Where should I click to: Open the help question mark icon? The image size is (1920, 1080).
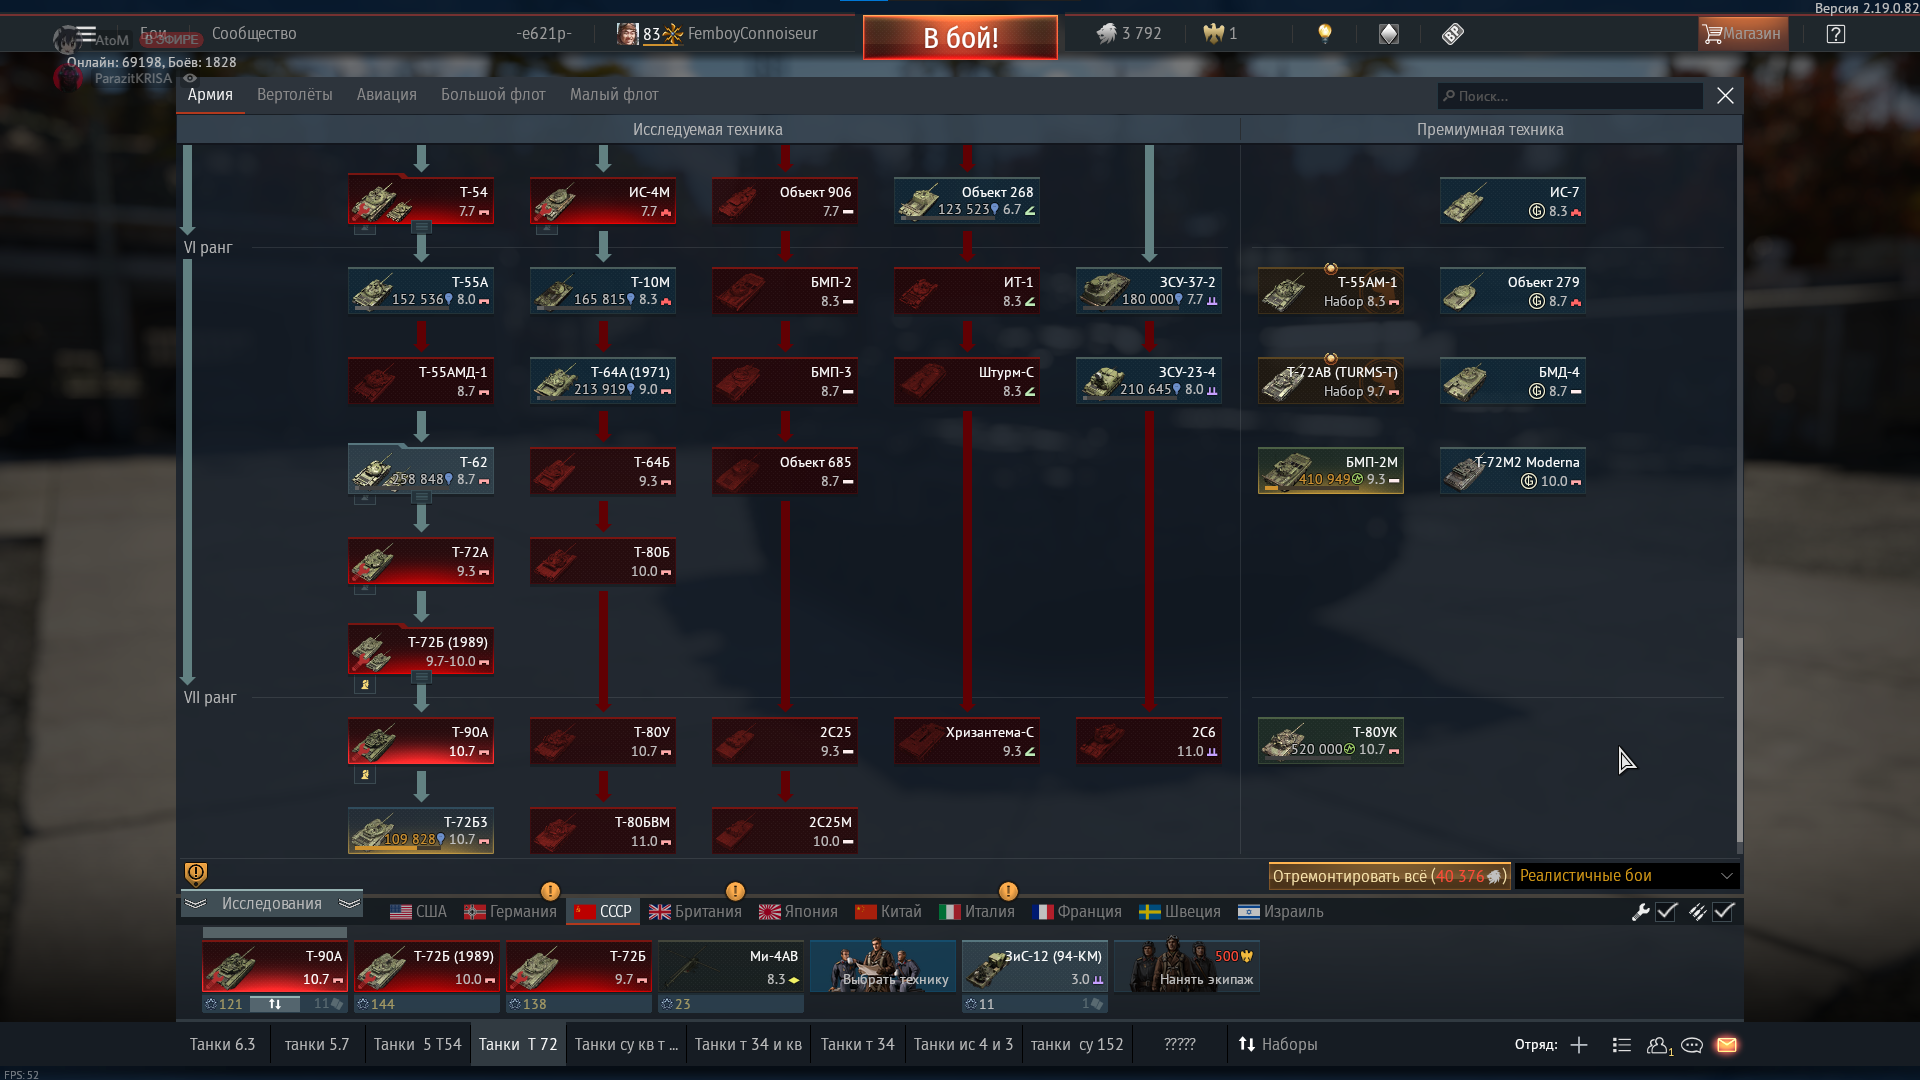1835,34
